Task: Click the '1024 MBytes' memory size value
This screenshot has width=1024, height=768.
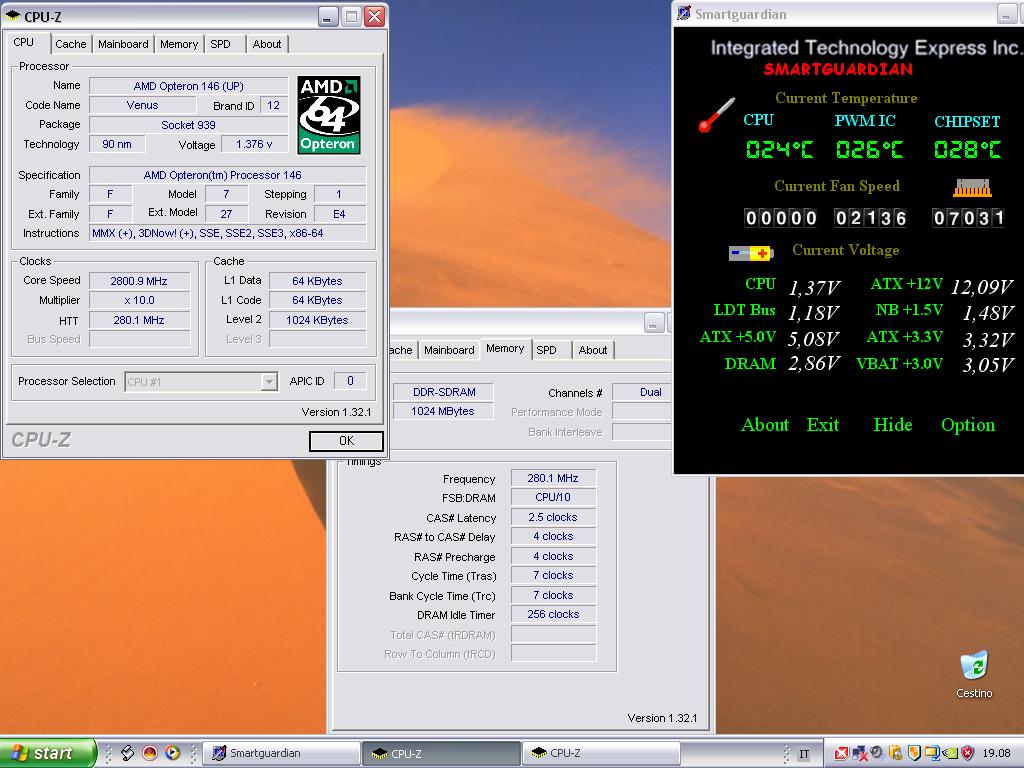Action: click(443, 411)
